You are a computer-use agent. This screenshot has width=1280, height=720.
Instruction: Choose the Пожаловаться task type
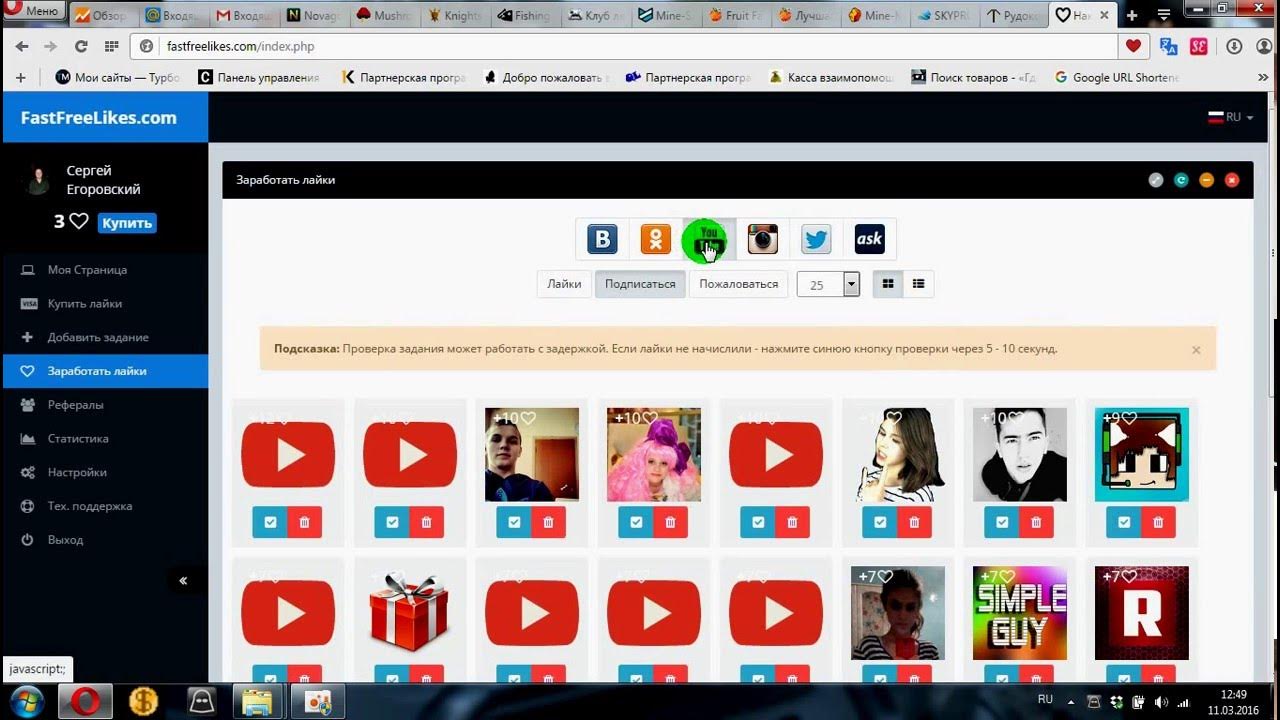click(738, 284)
